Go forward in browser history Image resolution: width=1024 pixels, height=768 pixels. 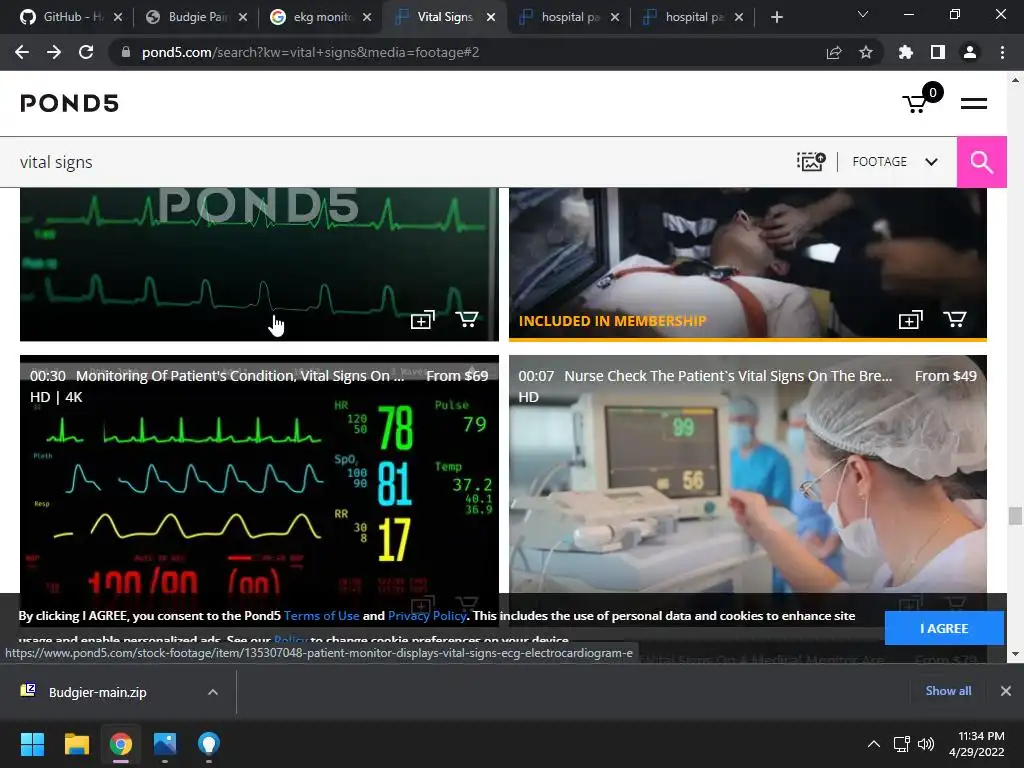click(54, 52)
